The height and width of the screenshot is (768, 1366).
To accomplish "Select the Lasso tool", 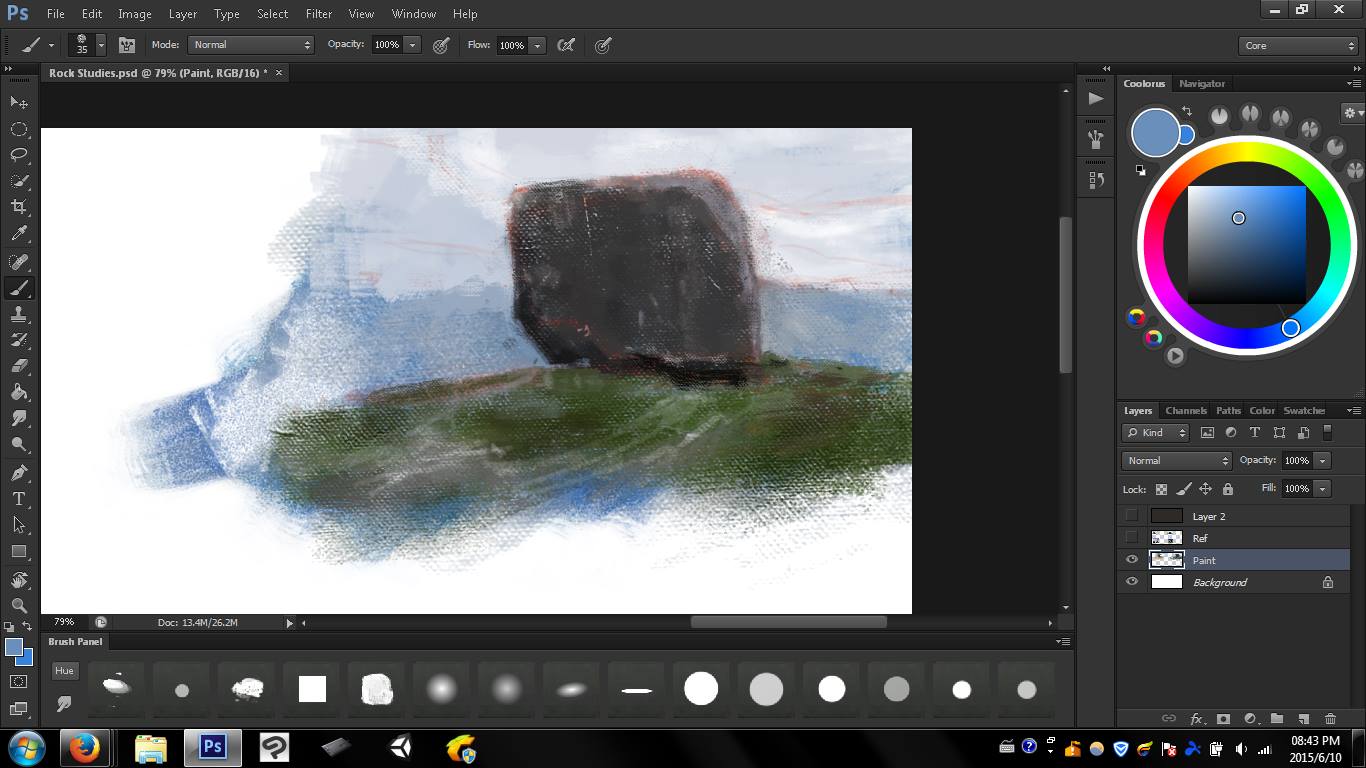I will (18, 155).
